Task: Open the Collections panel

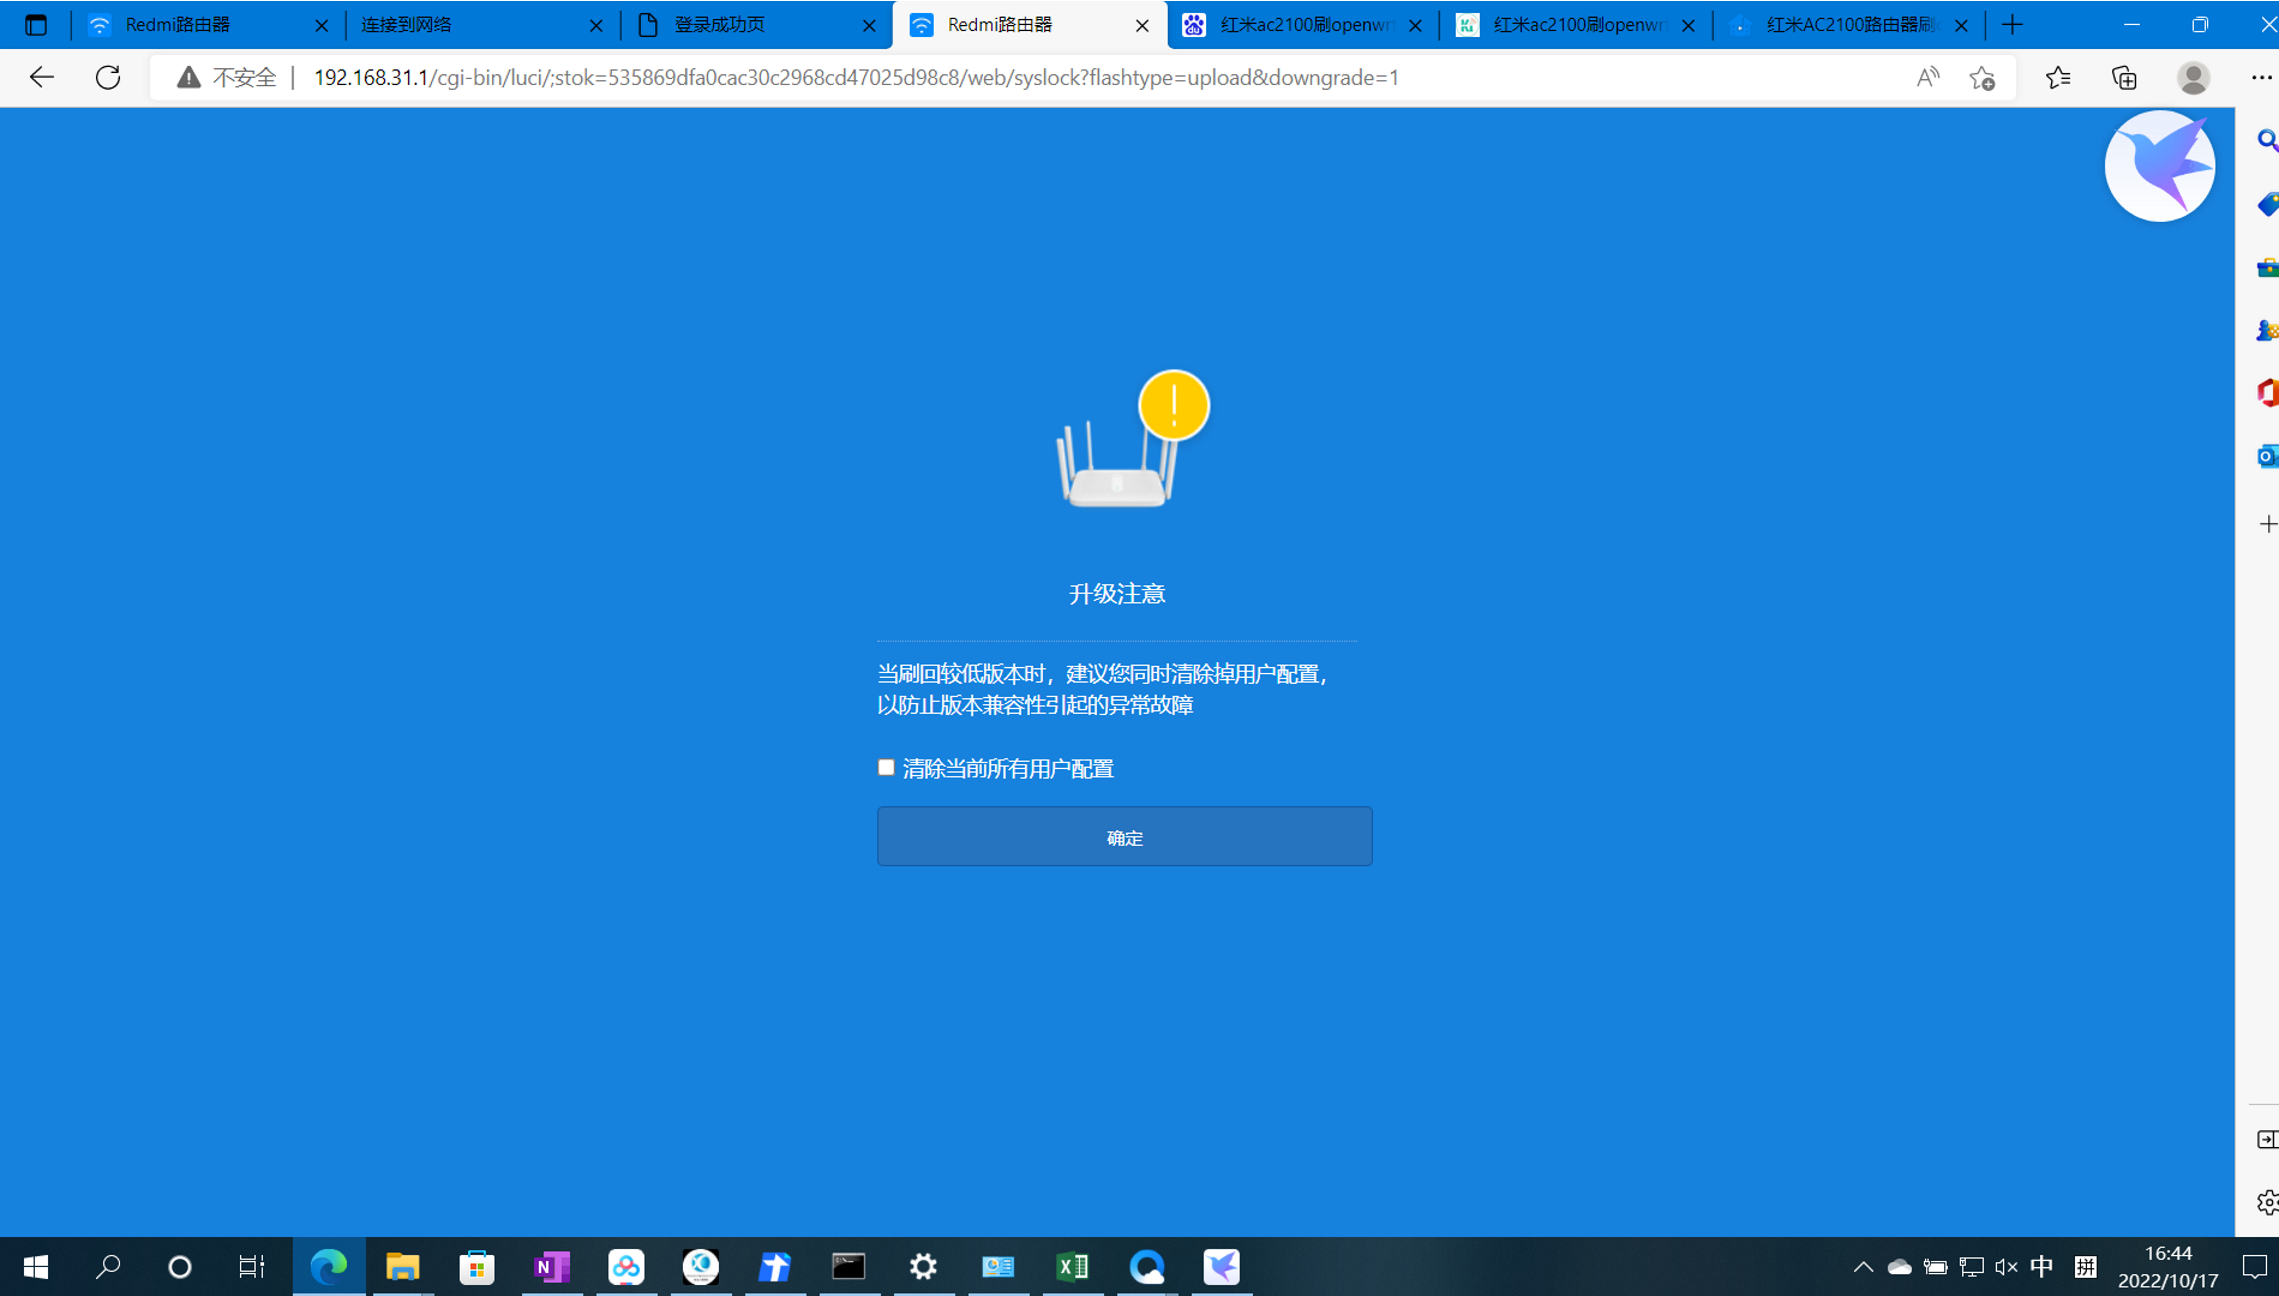Action: pyautogui.click(x=2124, y=77)
